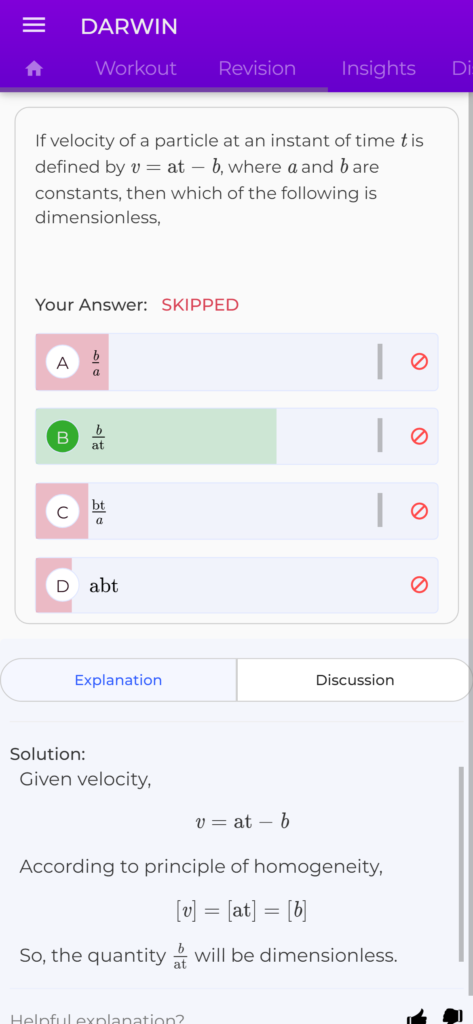Tap the ban icon on option D
The height and width of the screenshot is (1024, 473).
[419, 585]
